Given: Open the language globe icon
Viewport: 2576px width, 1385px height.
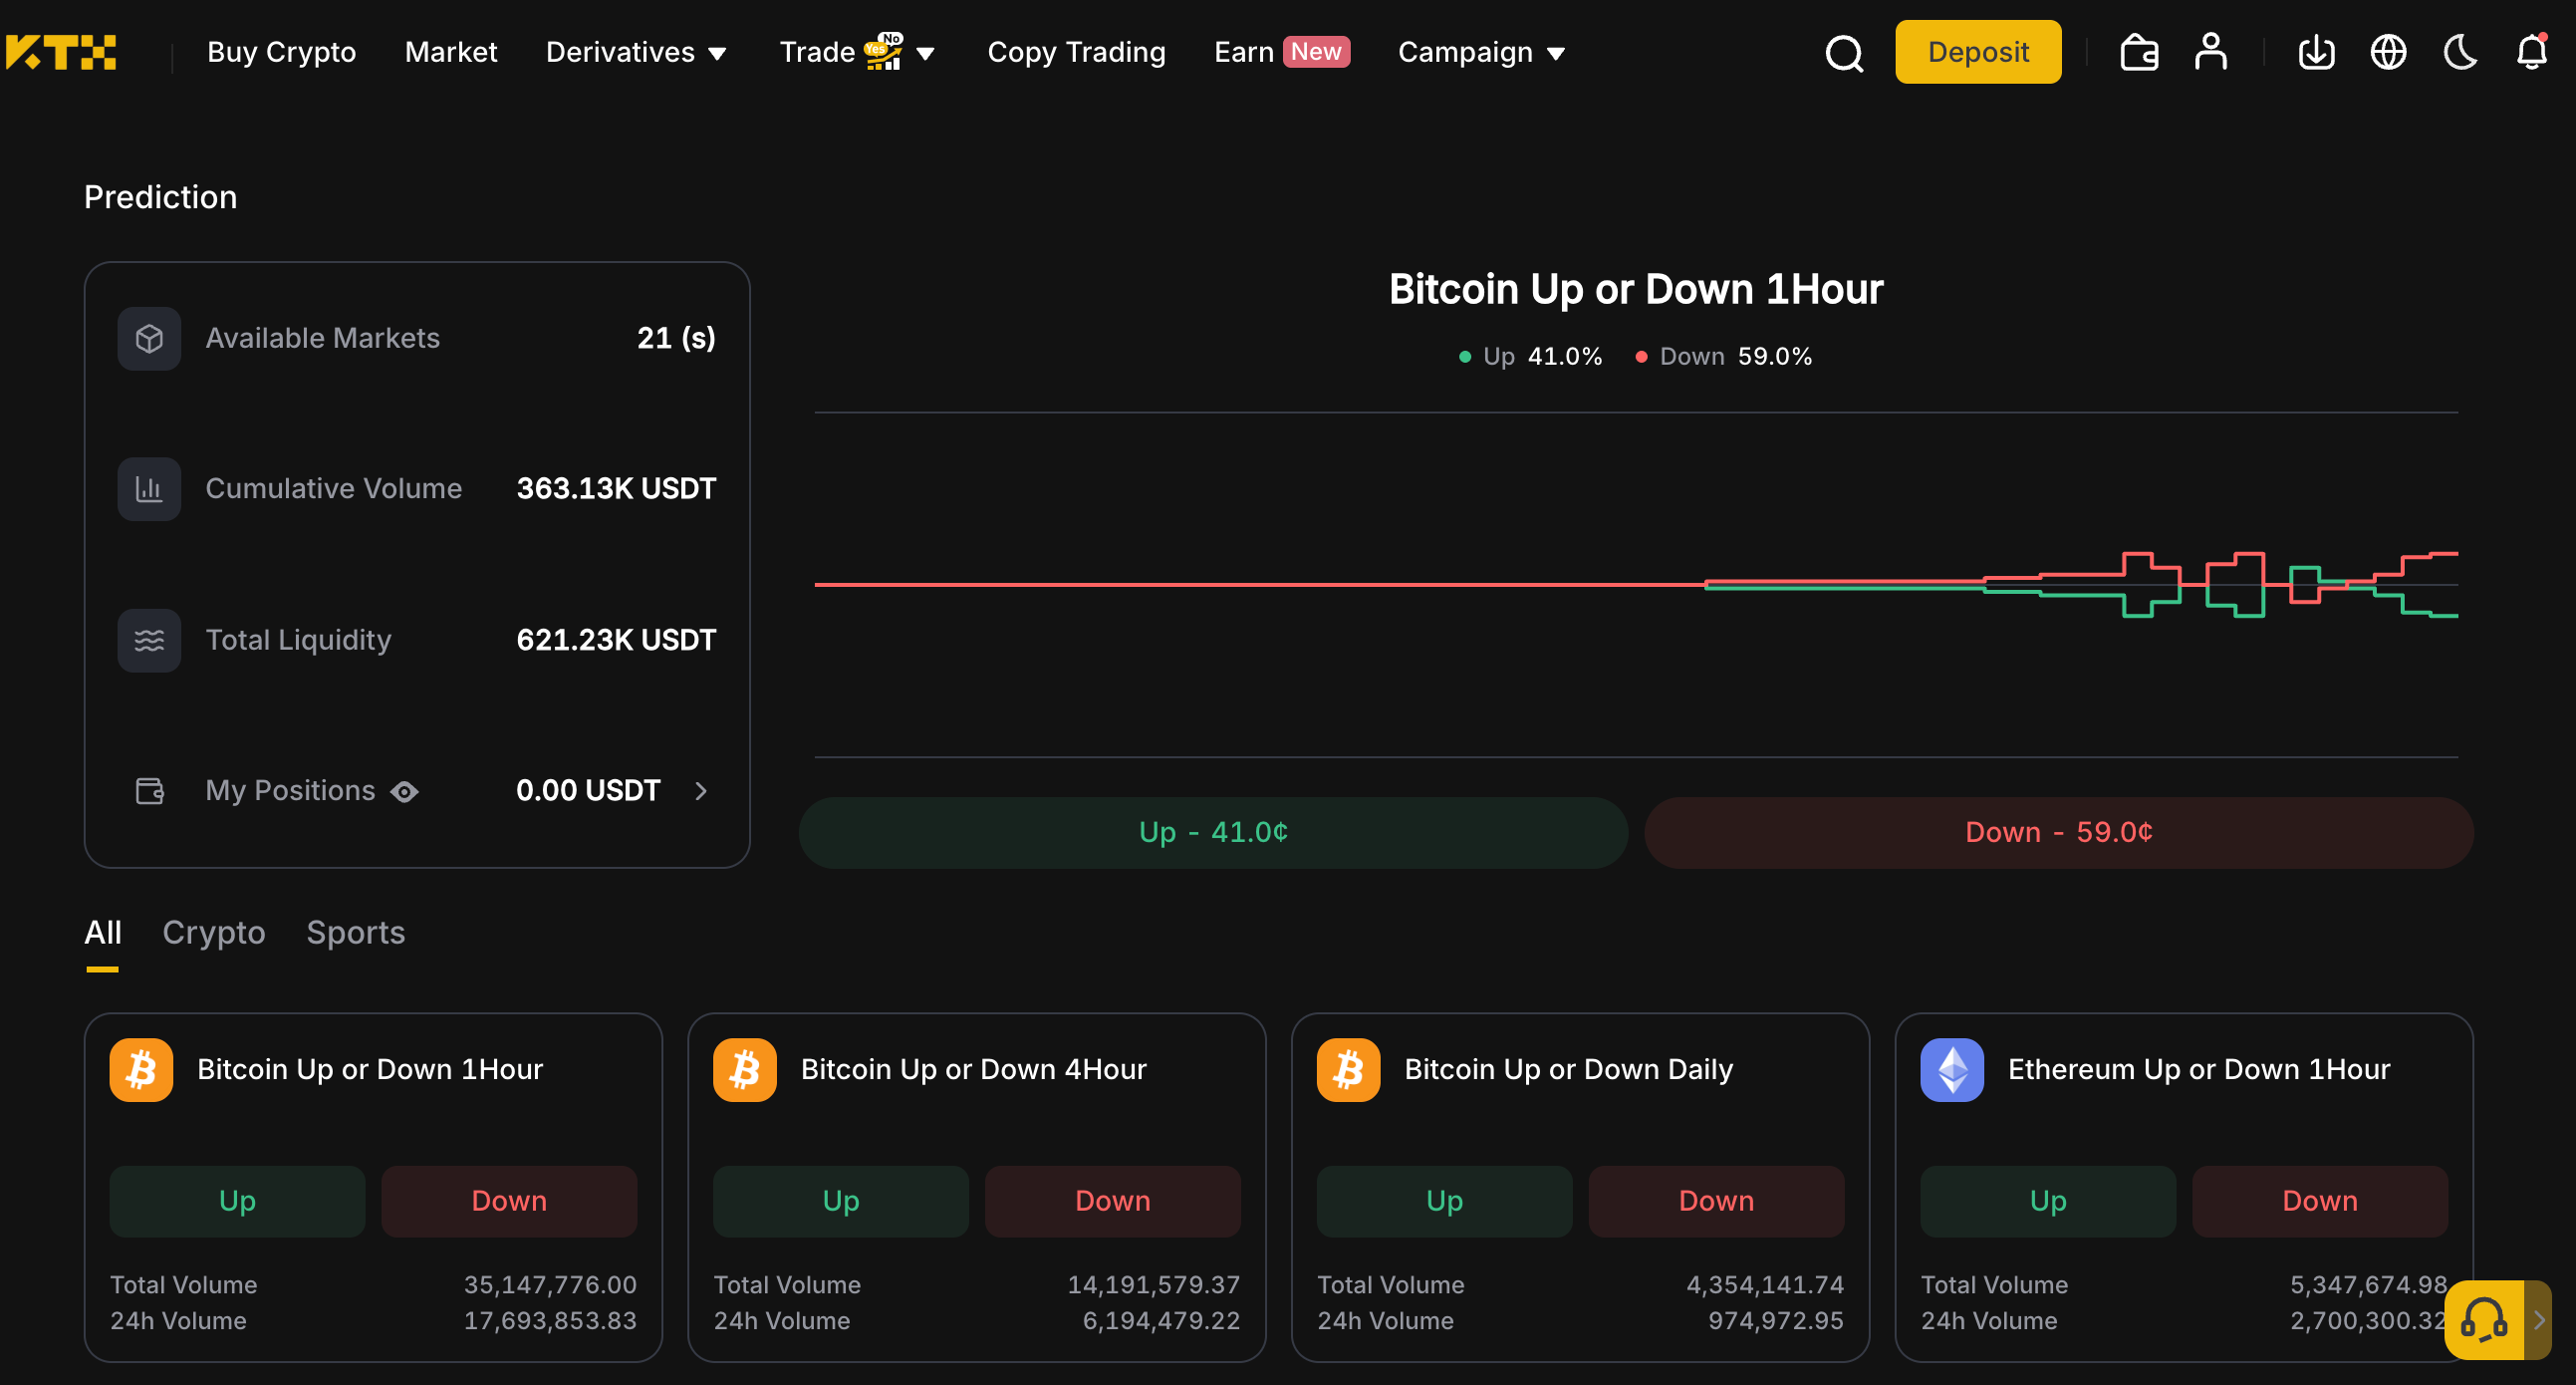Looking at the screenshot, I should click(2388, 52).
